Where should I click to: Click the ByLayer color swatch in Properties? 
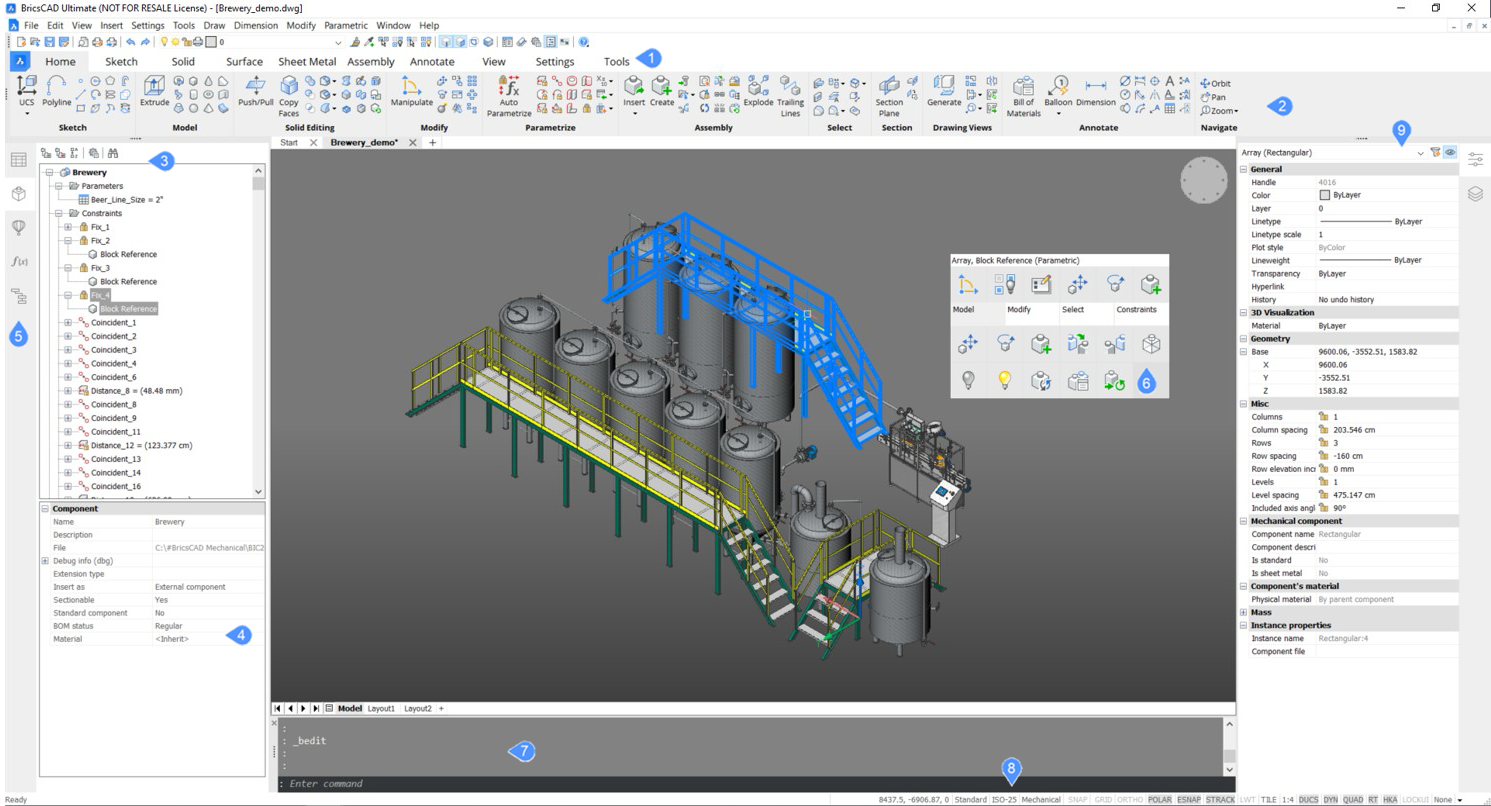click(1325, 196)
